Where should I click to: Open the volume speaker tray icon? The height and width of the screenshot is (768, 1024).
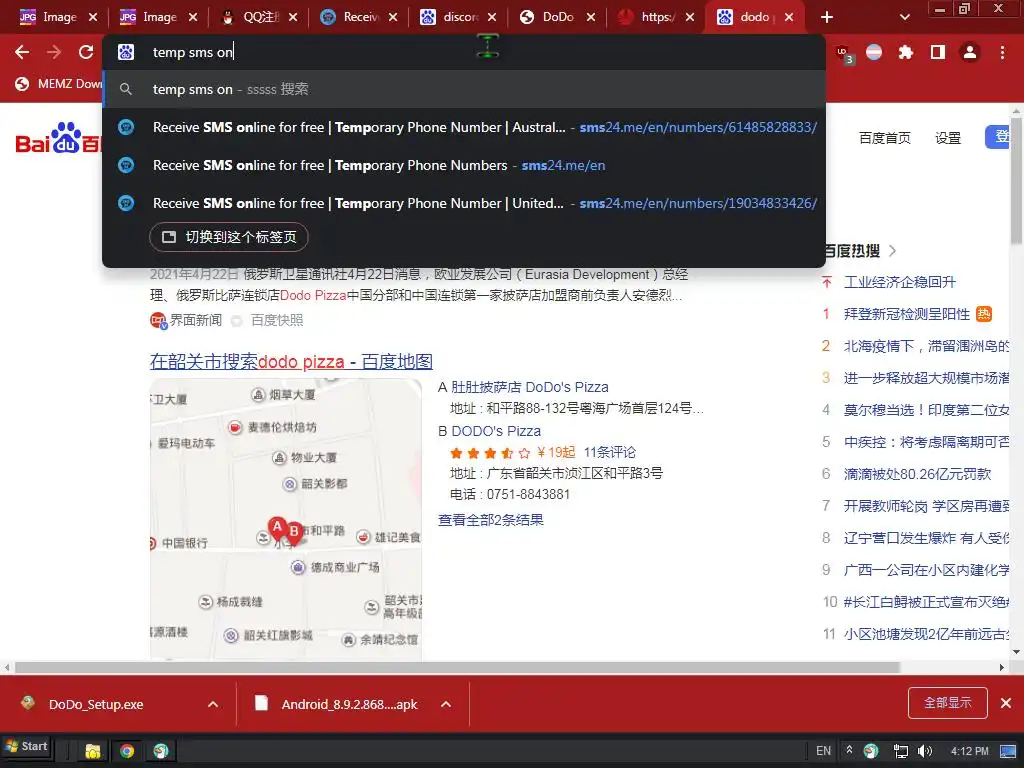tap(925, 751)
